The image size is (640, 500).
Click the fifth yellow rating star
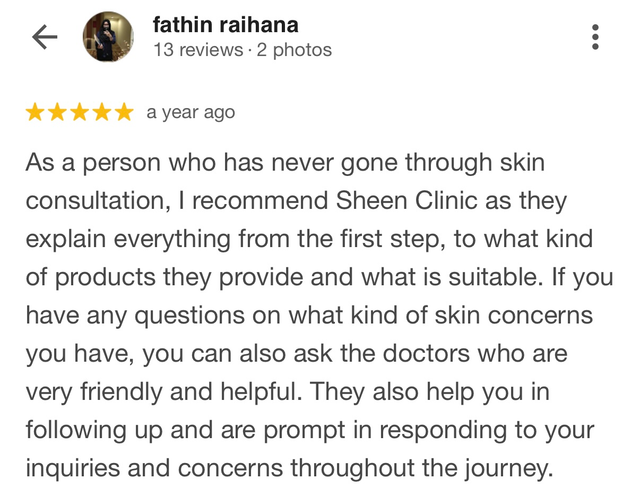pos(124,112)
